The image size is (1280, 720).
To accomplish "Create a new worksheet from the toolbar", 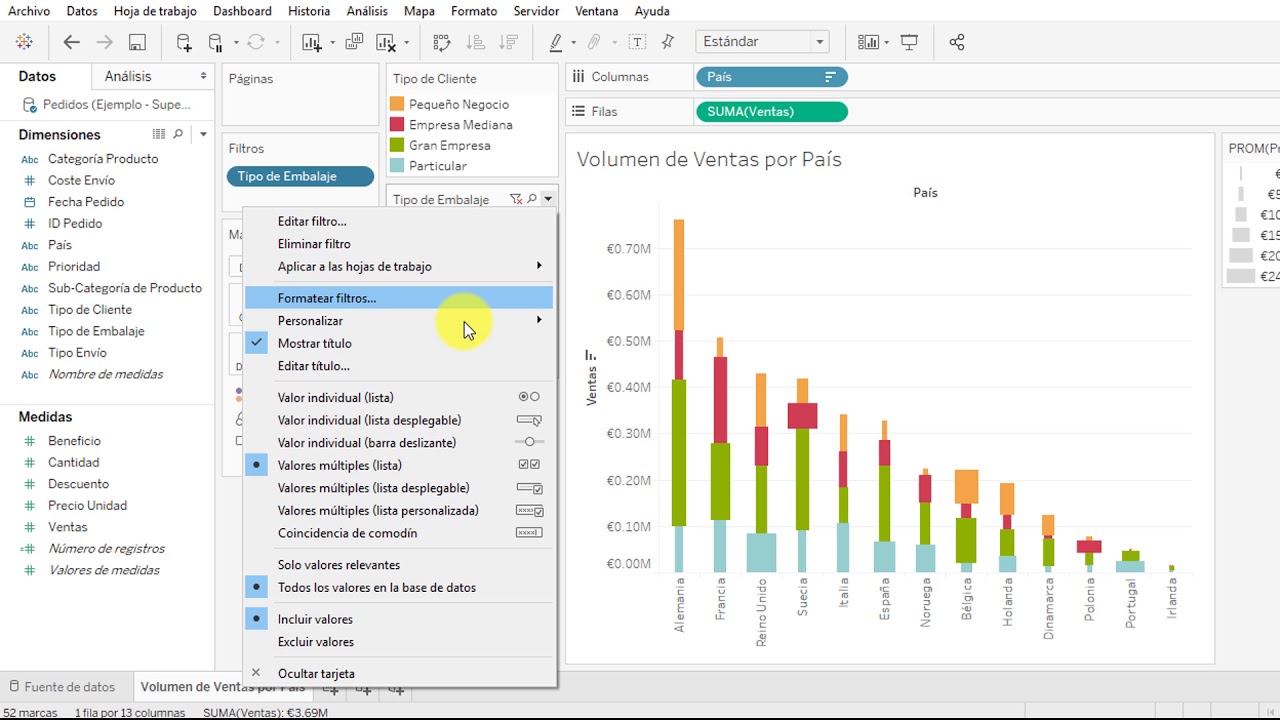I will point(312,42).
